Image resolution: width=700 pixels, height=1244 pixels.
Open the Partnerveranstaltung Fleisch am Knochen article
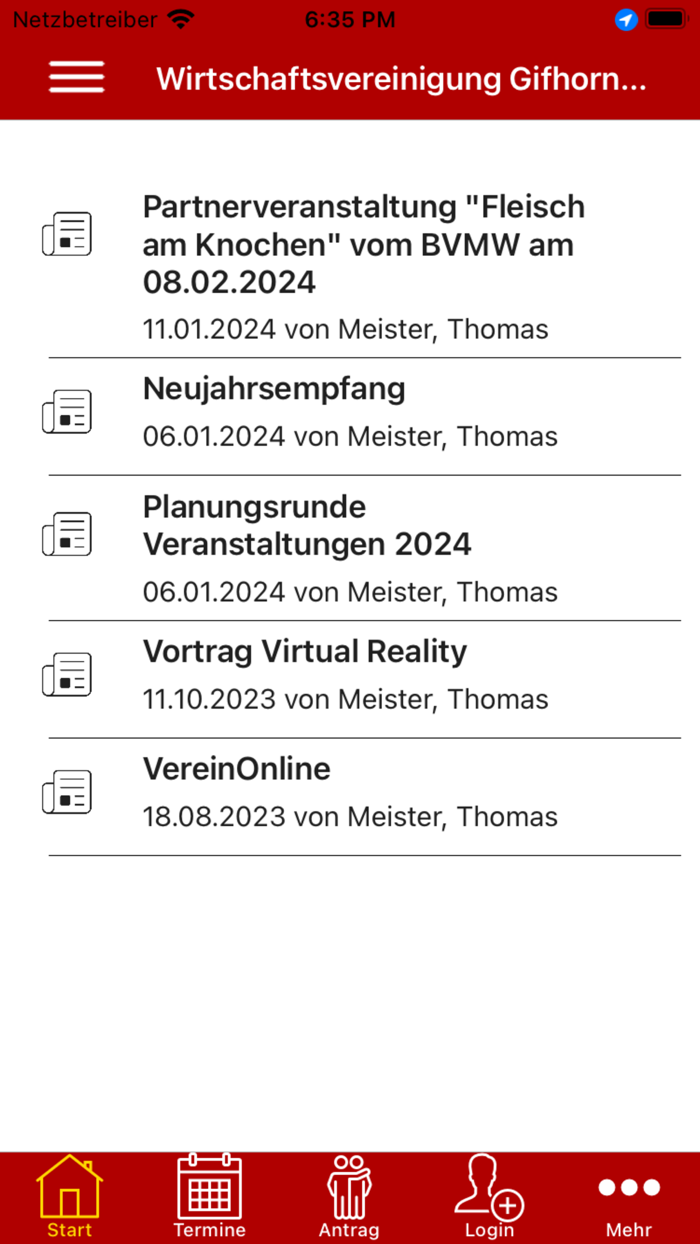pyautogui.click(x=364, y=244)
